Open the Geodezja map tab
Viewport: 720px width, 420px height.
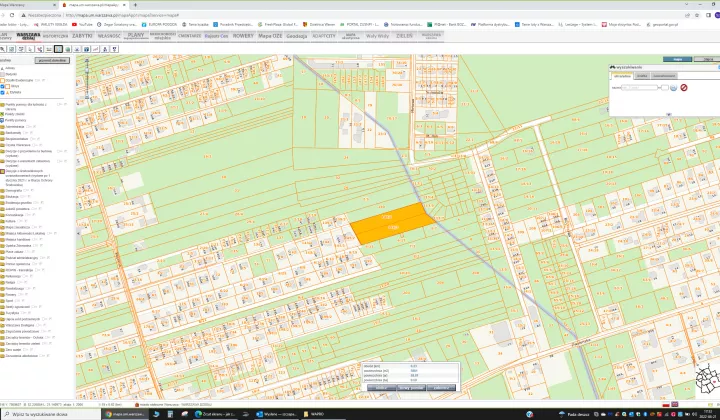(296, 35)
